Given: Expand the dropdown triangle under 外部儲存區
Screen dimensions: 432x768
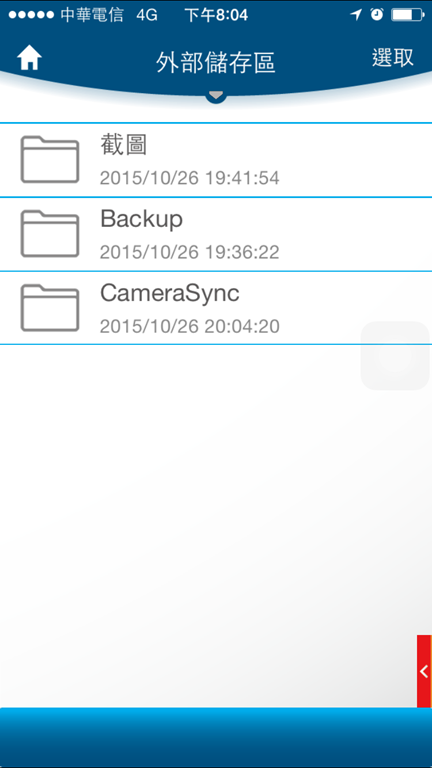Looking at the screenshot, I should (x=216, y=95).
